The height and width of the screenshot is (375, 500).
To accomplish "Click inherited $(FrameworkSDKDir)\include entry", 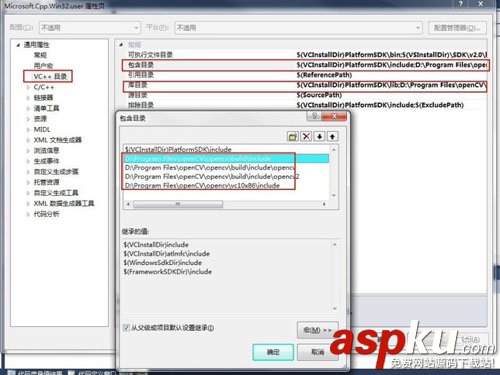I will tap(168, 272).
